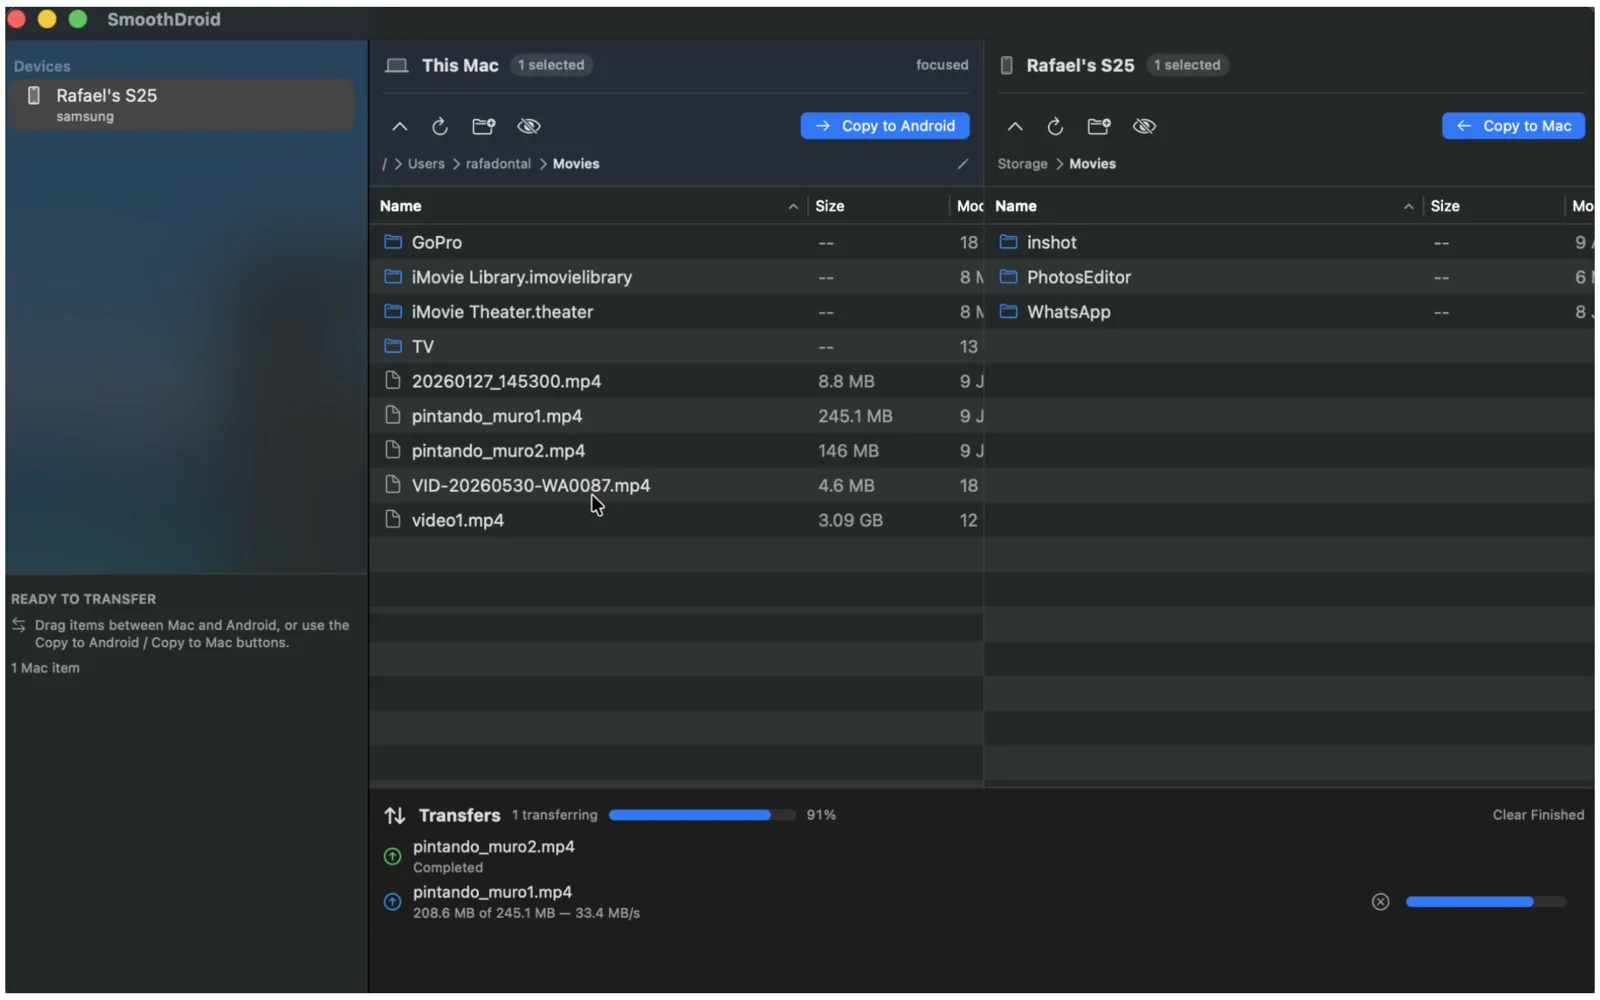Click the root slash in Mac breadcrumb

click(x=384, y=164)
